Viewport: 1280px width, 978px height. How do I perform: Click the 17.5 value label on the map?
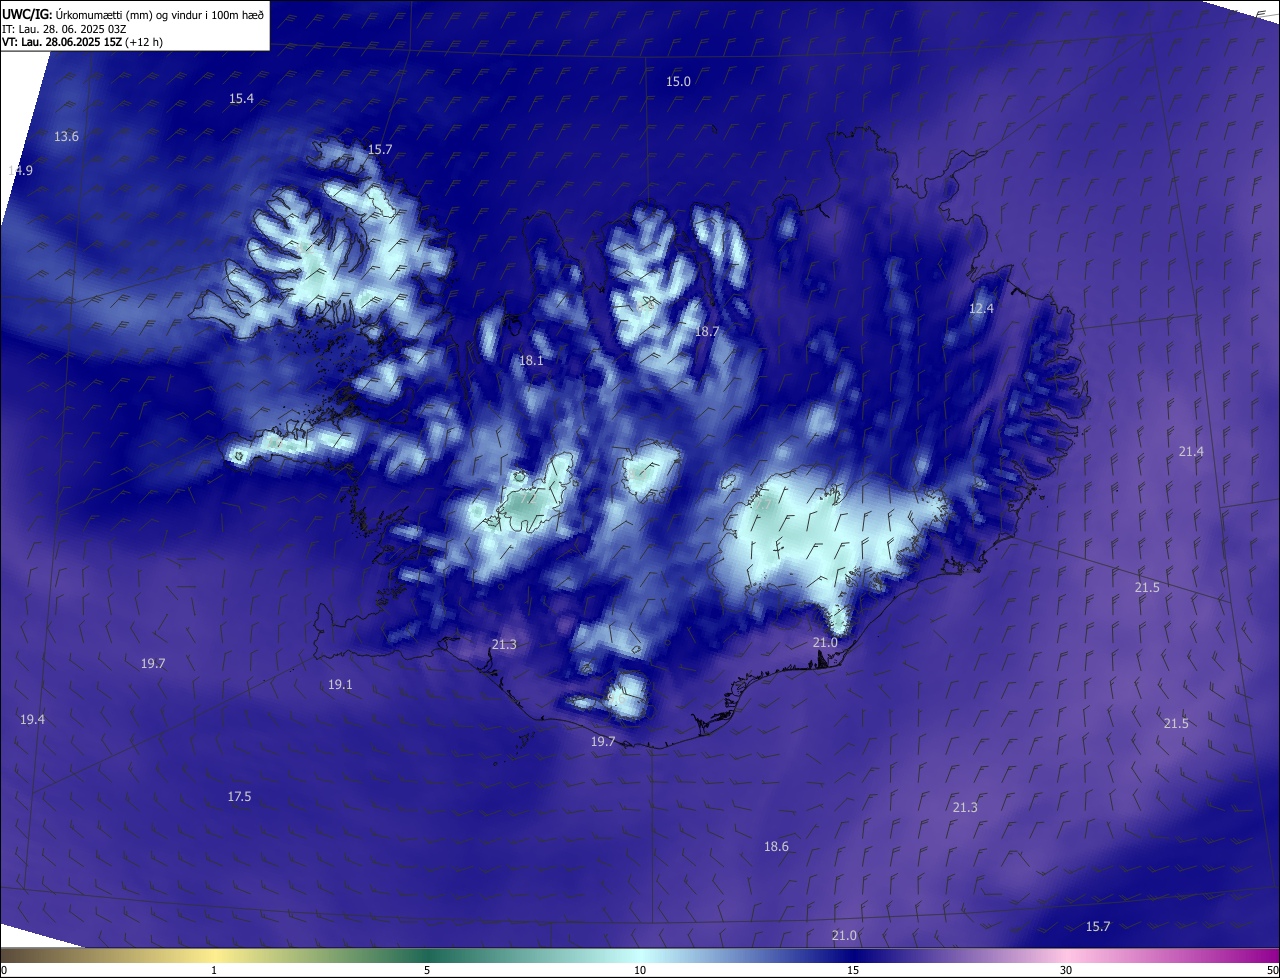coord(239,796)
